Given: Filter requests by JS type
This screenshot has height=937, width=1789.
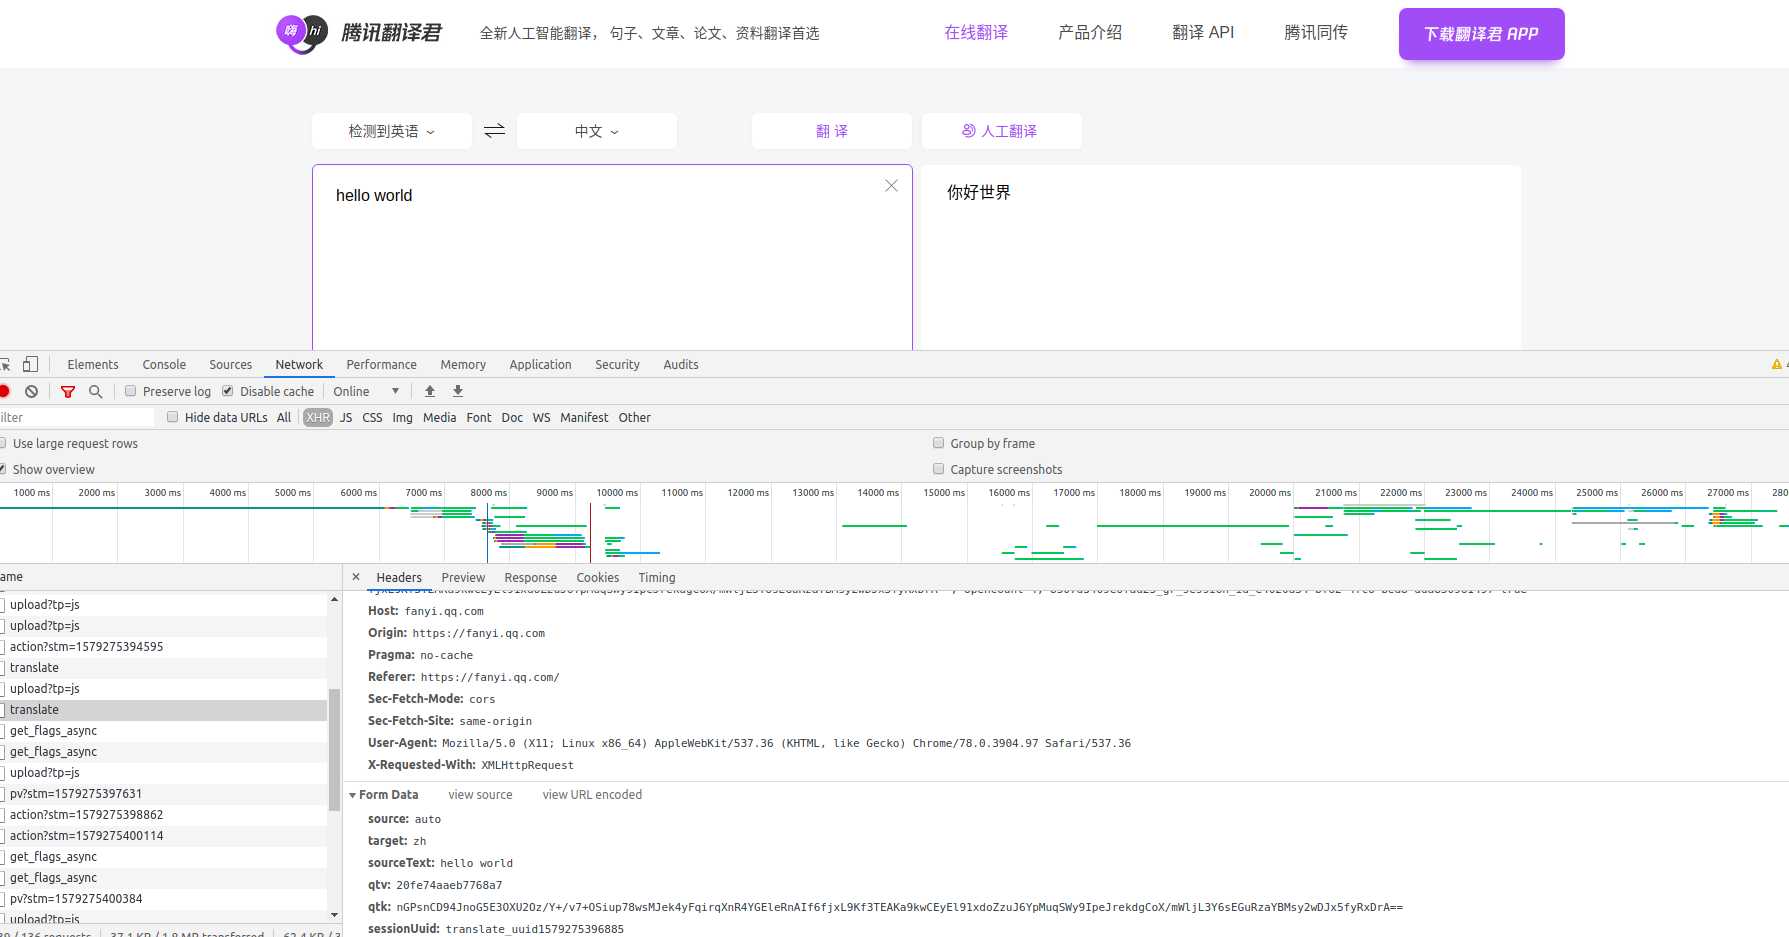Looking at the screenshot, I should 346,417.
